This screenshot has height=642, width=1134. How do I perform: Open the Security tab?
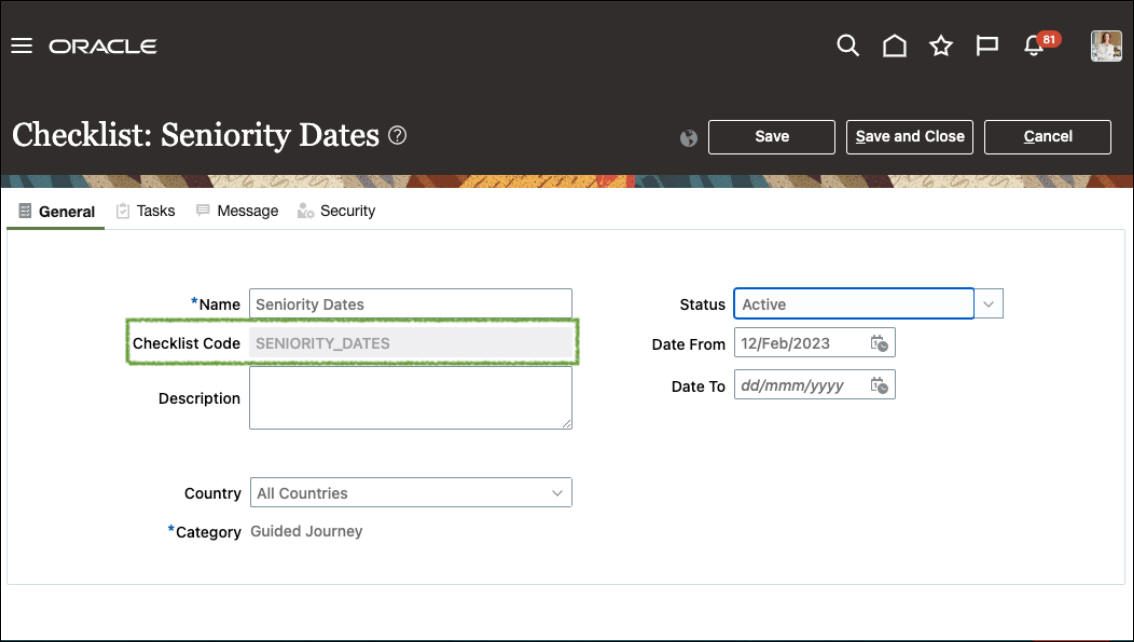point(336,211)
